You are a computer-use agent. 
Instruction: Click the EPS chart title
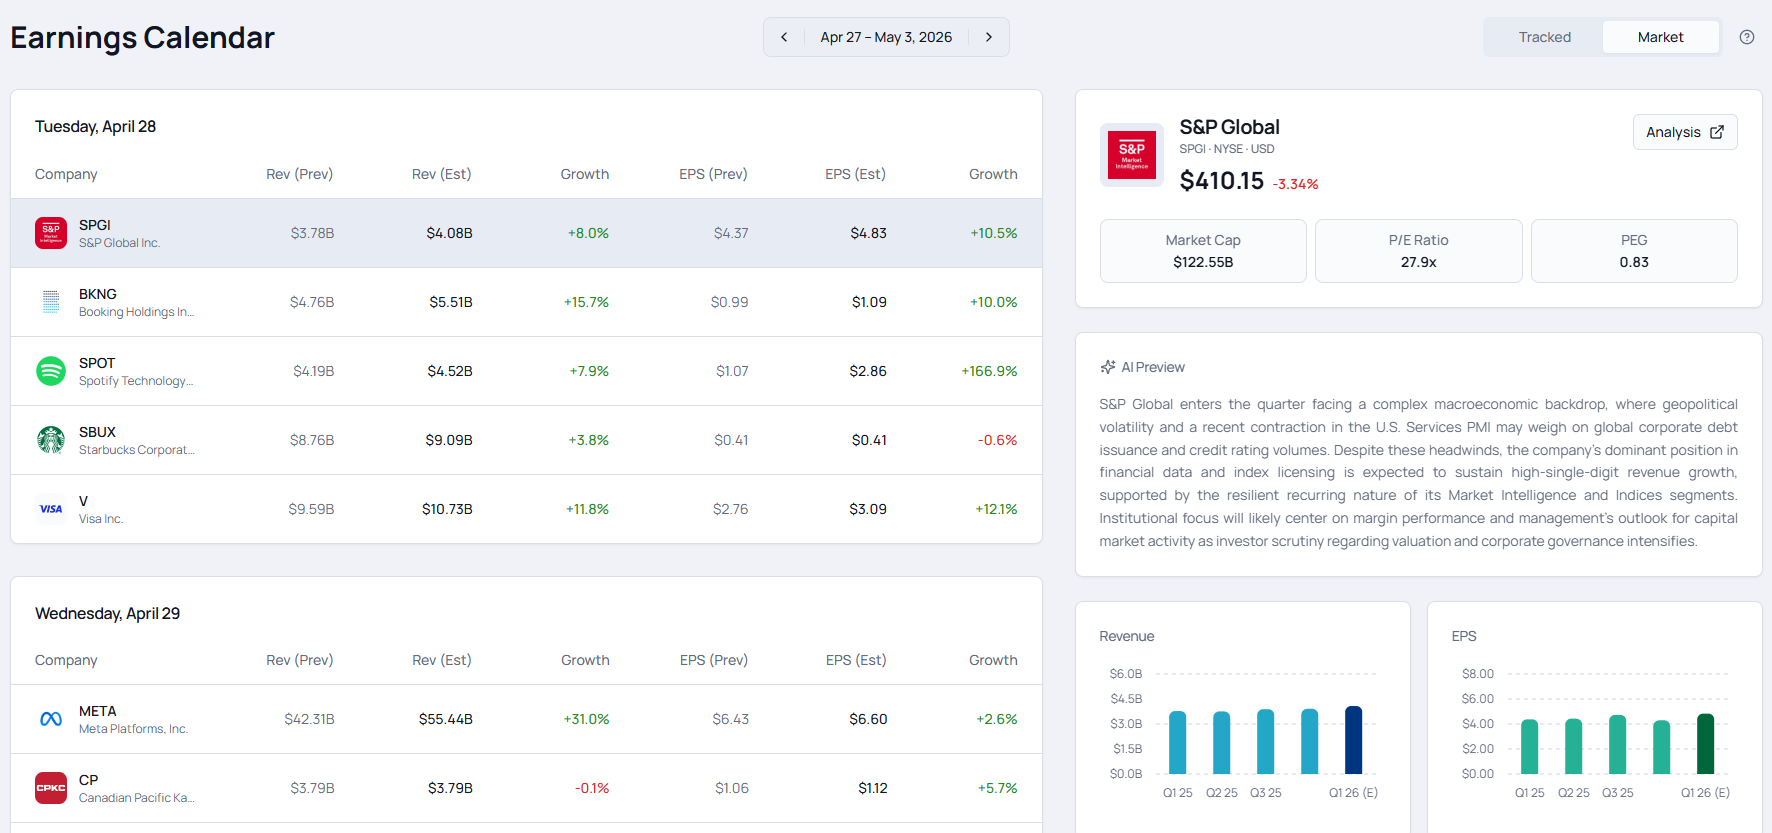tap(1464, 636)
